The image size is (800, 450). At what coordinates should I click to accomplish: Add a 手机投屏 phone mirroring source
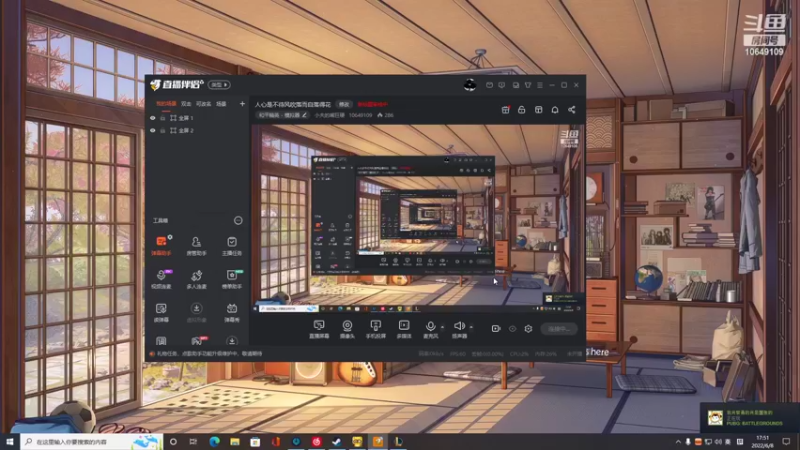pyautogui.click(x=376, y=329)
